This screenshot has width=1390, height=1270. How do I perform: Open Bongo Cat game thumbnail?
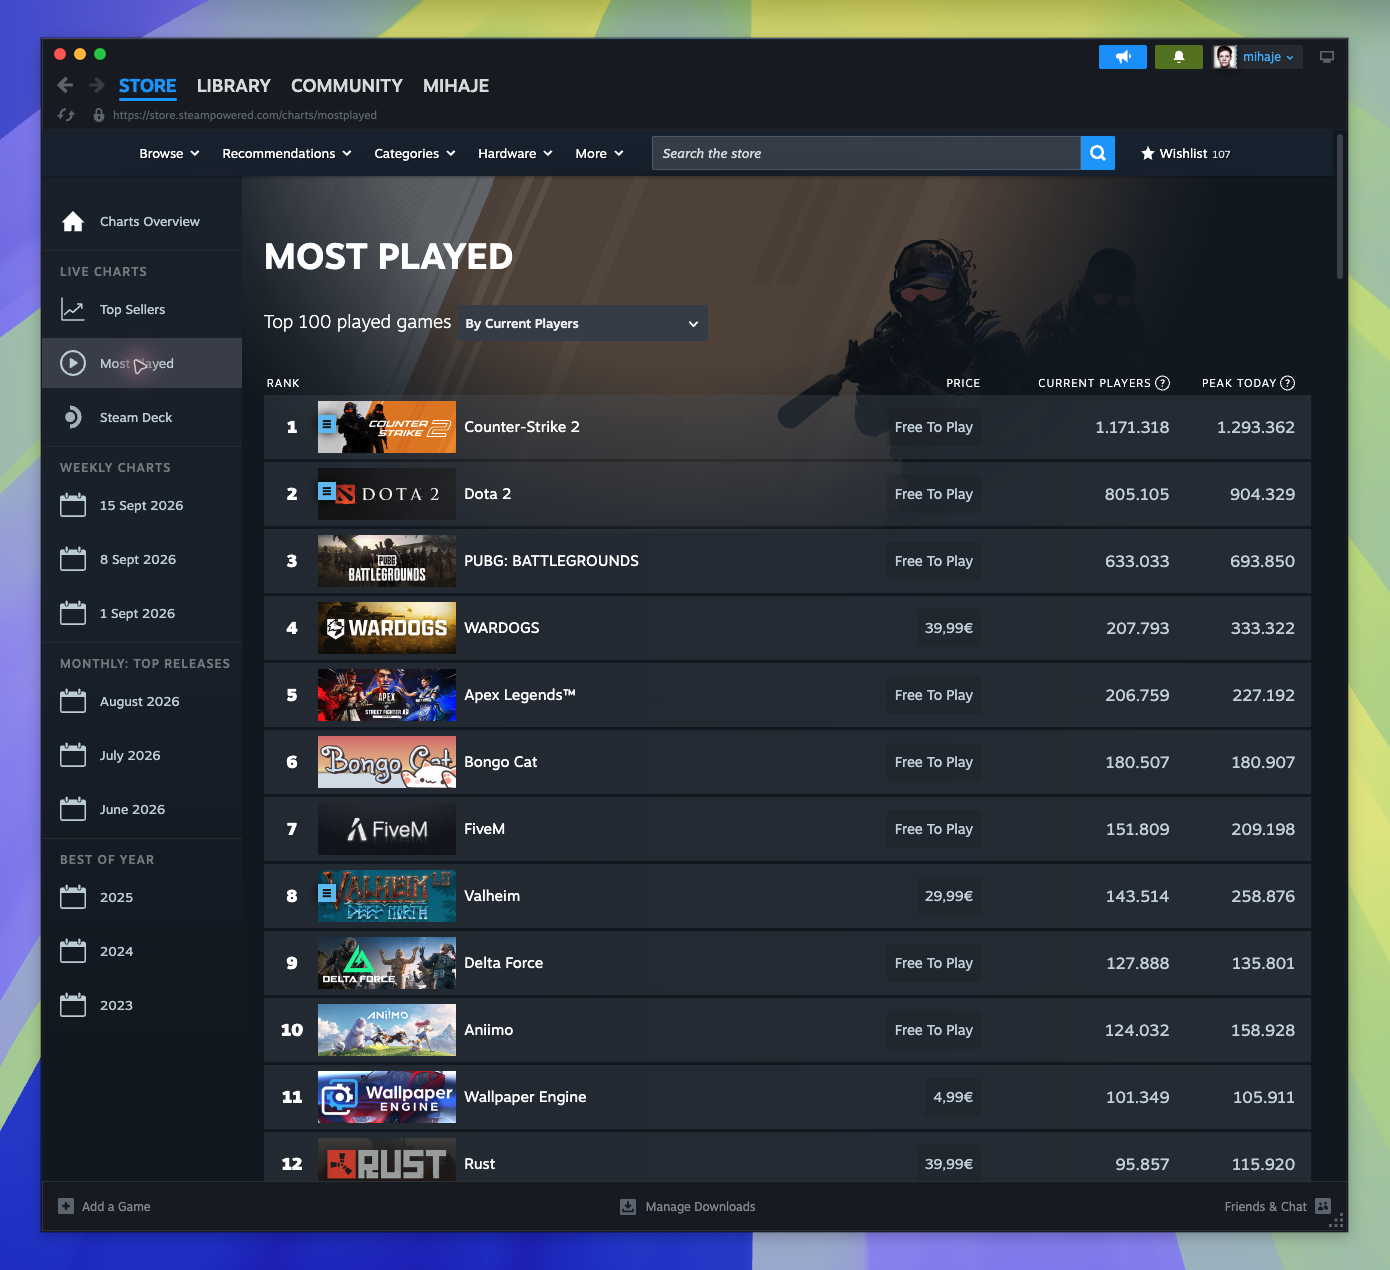point(387,762)
